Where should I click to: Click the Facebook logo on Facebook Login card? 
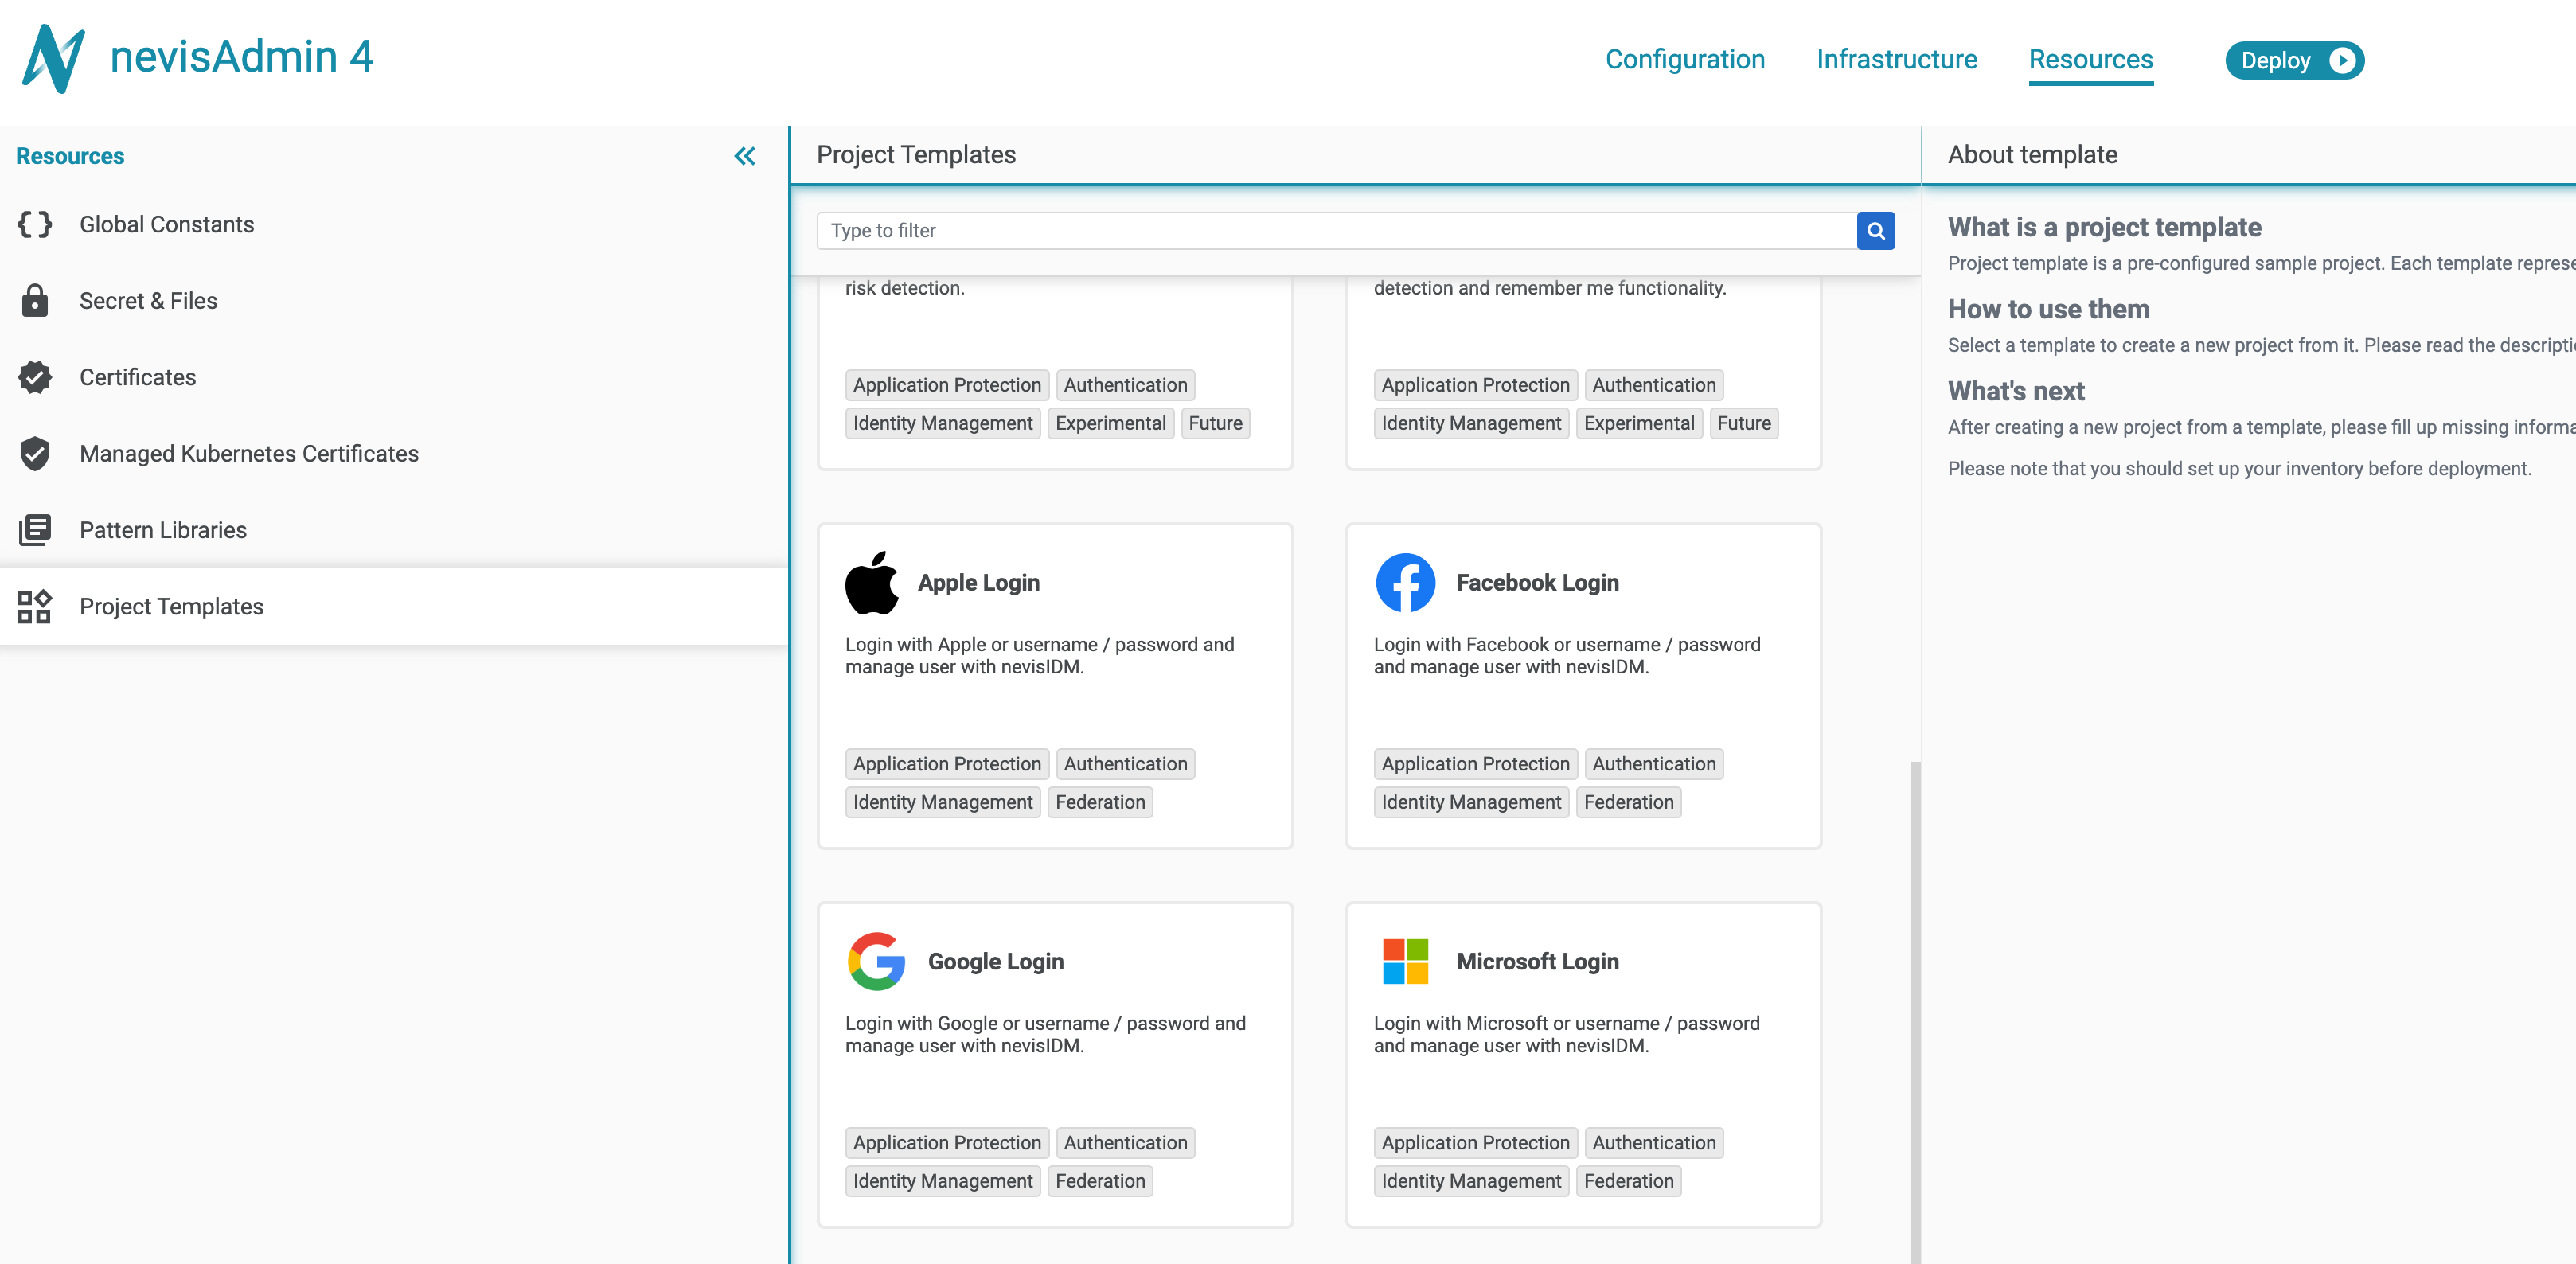click(1405, 582)
